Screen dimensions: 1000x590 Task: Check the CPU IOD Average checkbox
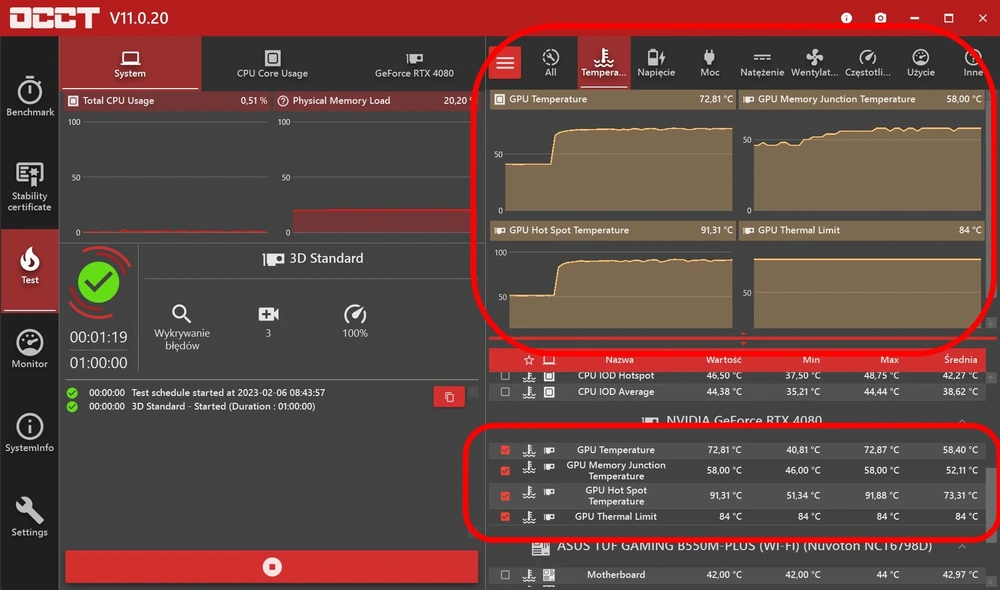coord(505,392)
